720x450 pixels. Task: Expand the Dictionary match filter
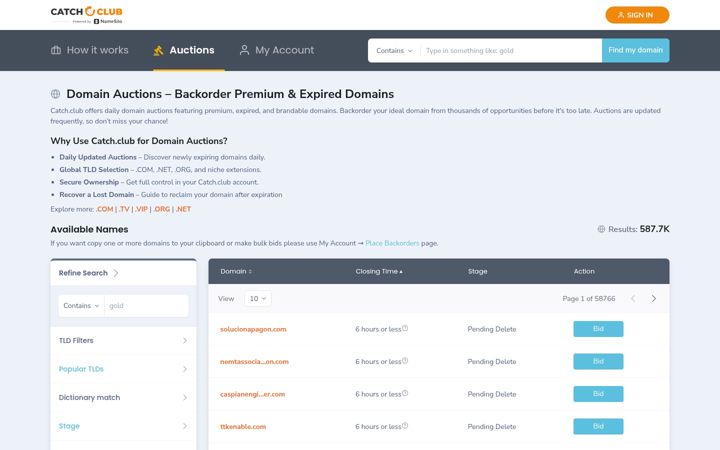click(x=123, y=397)
